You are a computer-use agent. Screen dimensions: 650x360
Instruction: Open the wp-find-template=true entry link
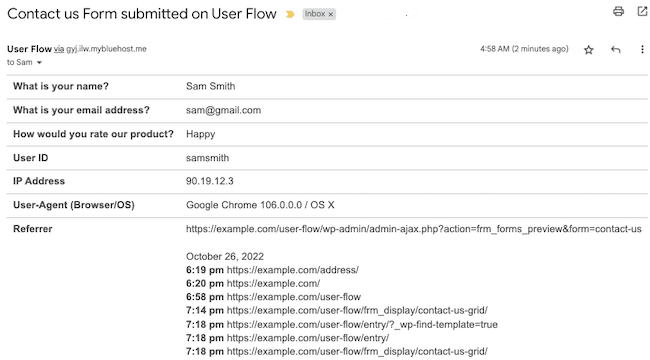point(362,324)
